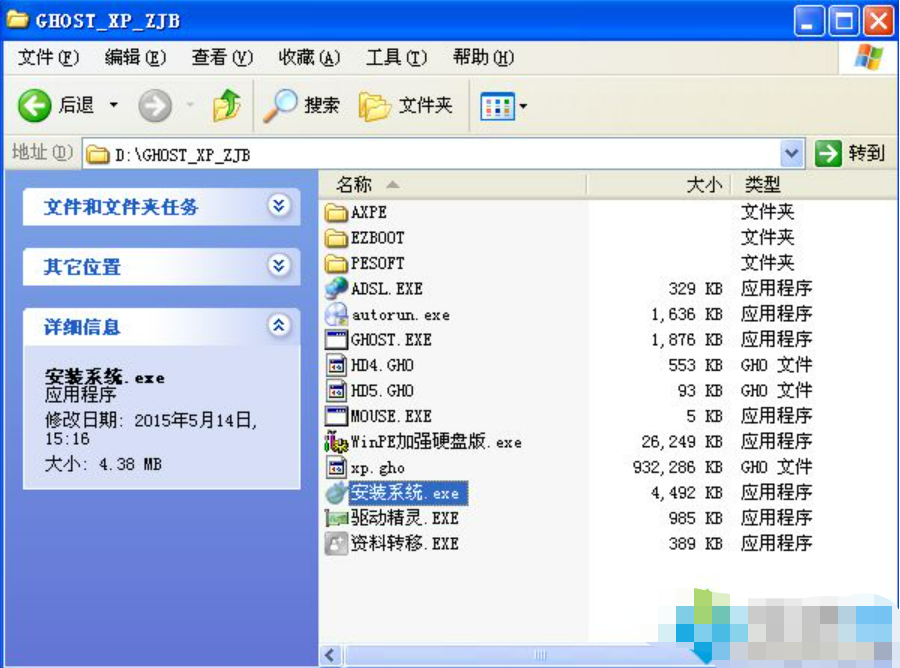Click the green Back arrow icon
The width and height of the screenshot is (900, 668).
pos(34,106)
